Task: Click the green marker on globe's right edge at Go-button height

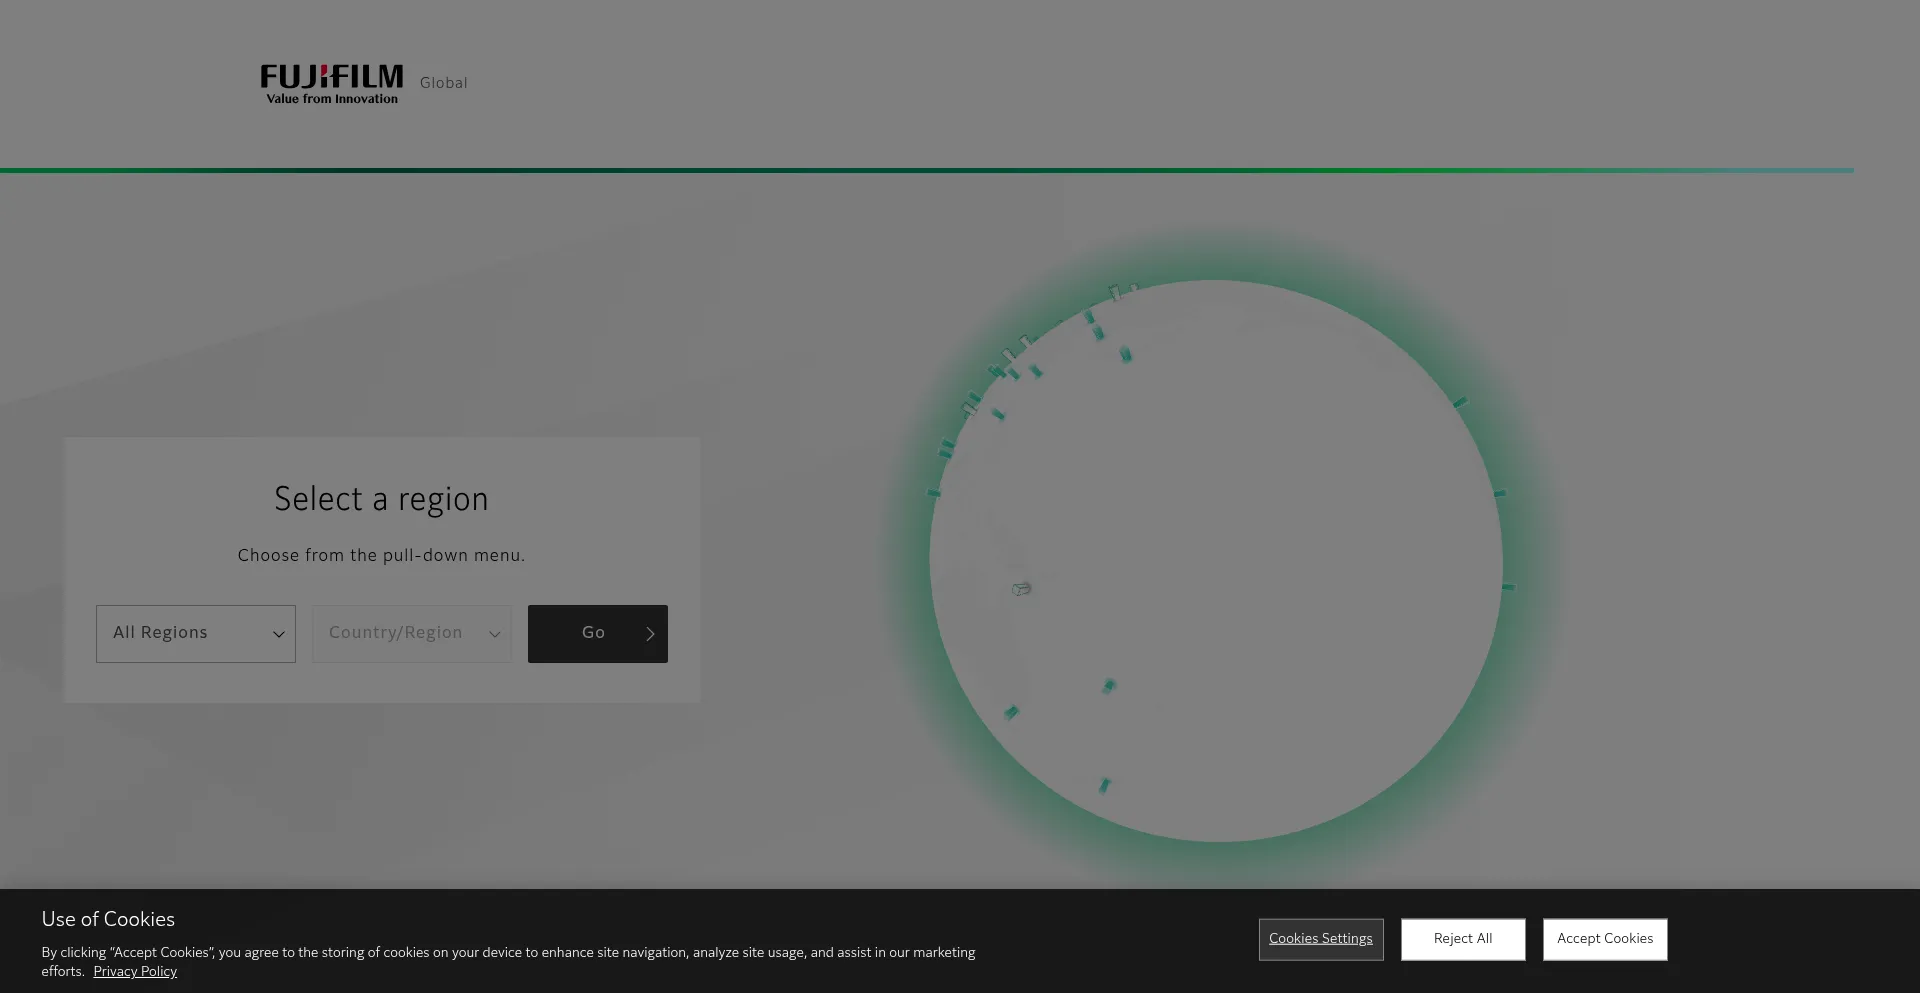Action: (x=1508, y=587)
